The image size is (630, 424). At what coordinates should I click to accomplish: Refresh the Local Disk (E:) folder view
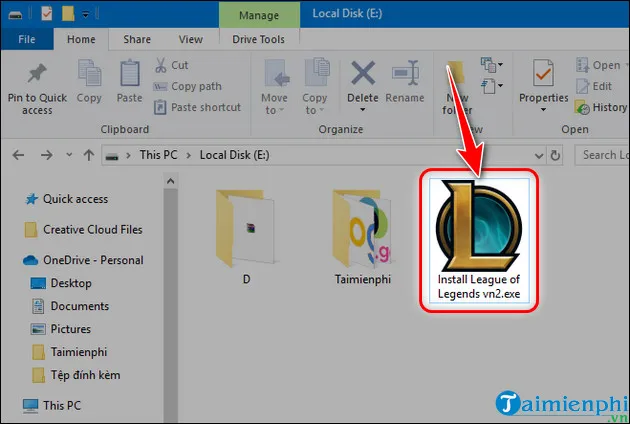click(557, 155)
